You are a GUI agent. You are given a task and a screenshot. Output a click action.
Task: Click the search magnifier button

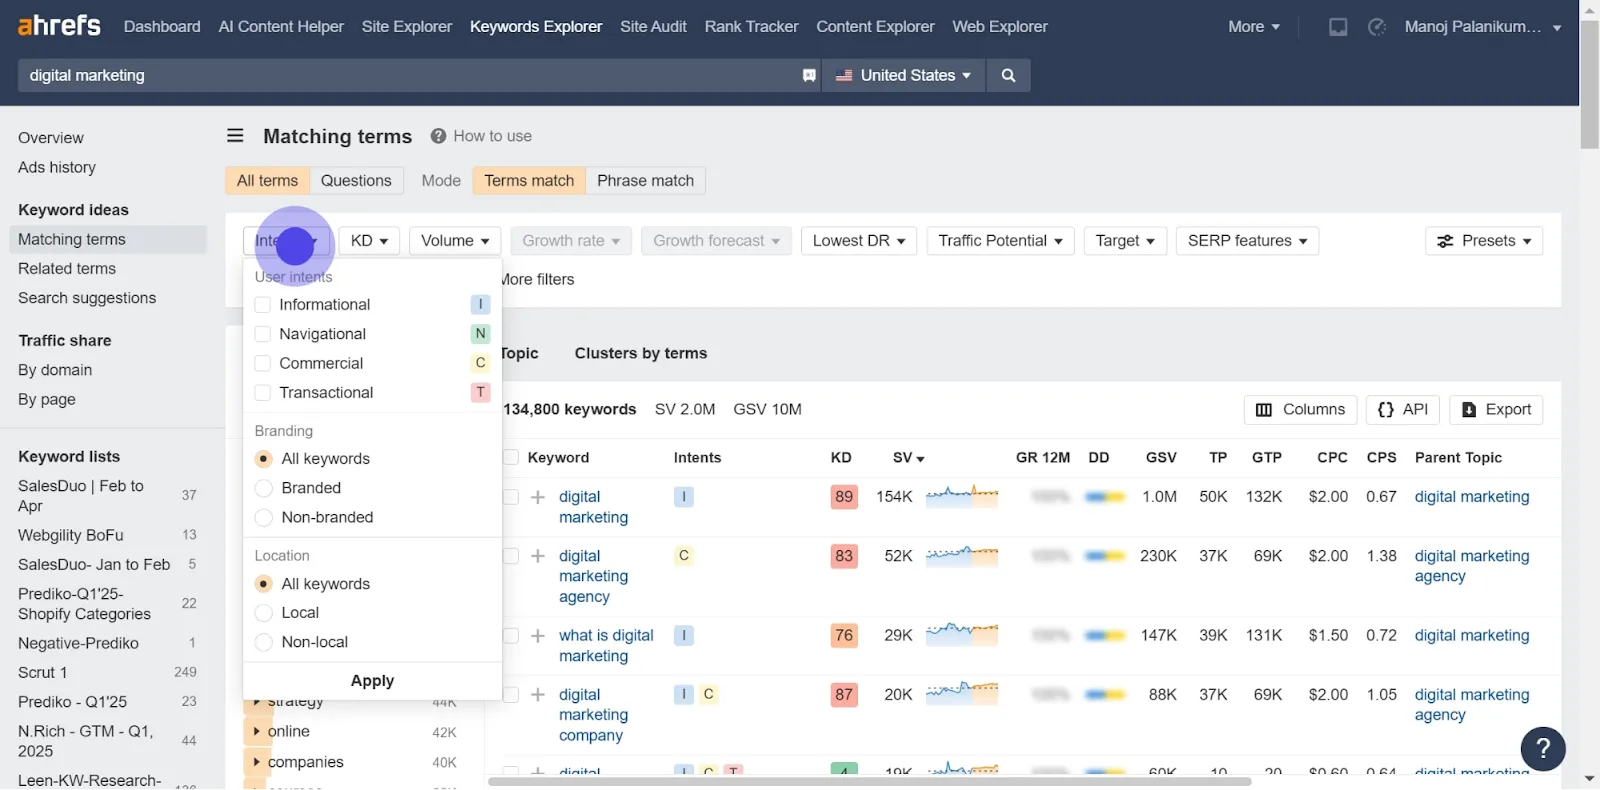[x=1008, y=75]
